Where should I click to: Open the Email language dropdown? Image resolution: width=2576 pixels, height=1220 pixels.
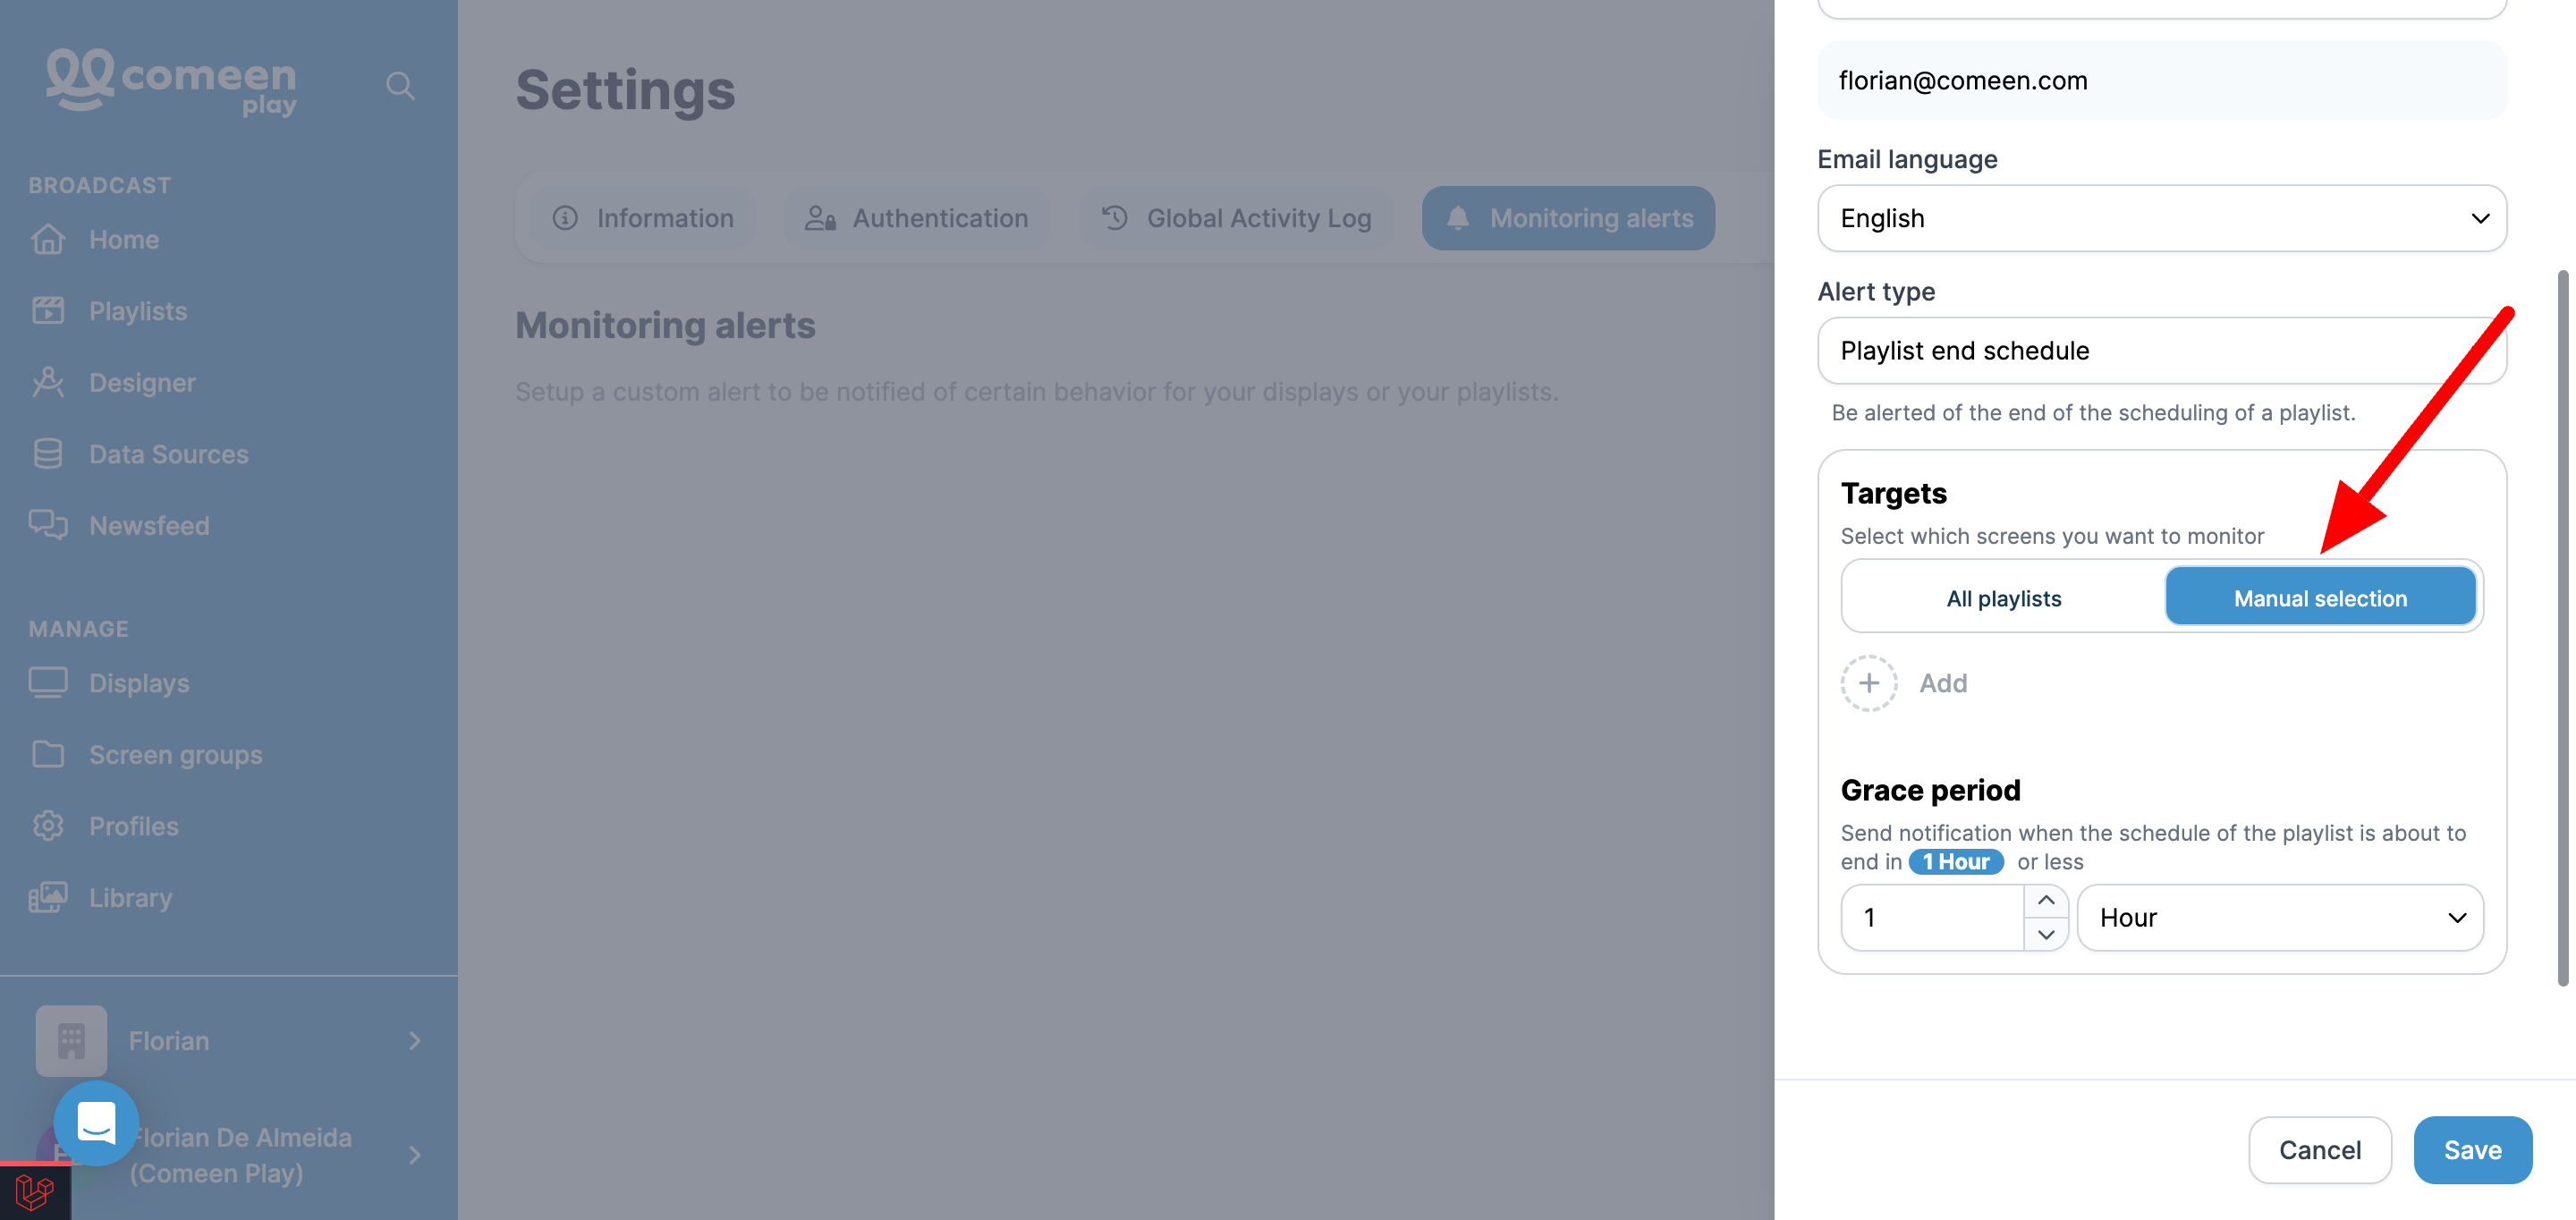pyautogui.click(x=2161, y=218)
